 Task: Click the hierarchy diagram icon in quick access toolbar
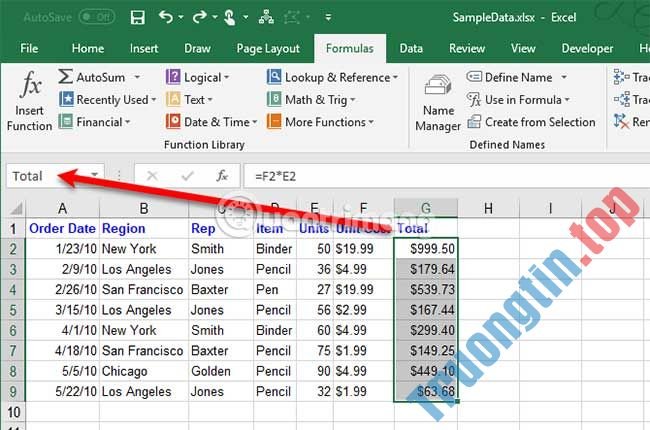[x=266, y=17]
